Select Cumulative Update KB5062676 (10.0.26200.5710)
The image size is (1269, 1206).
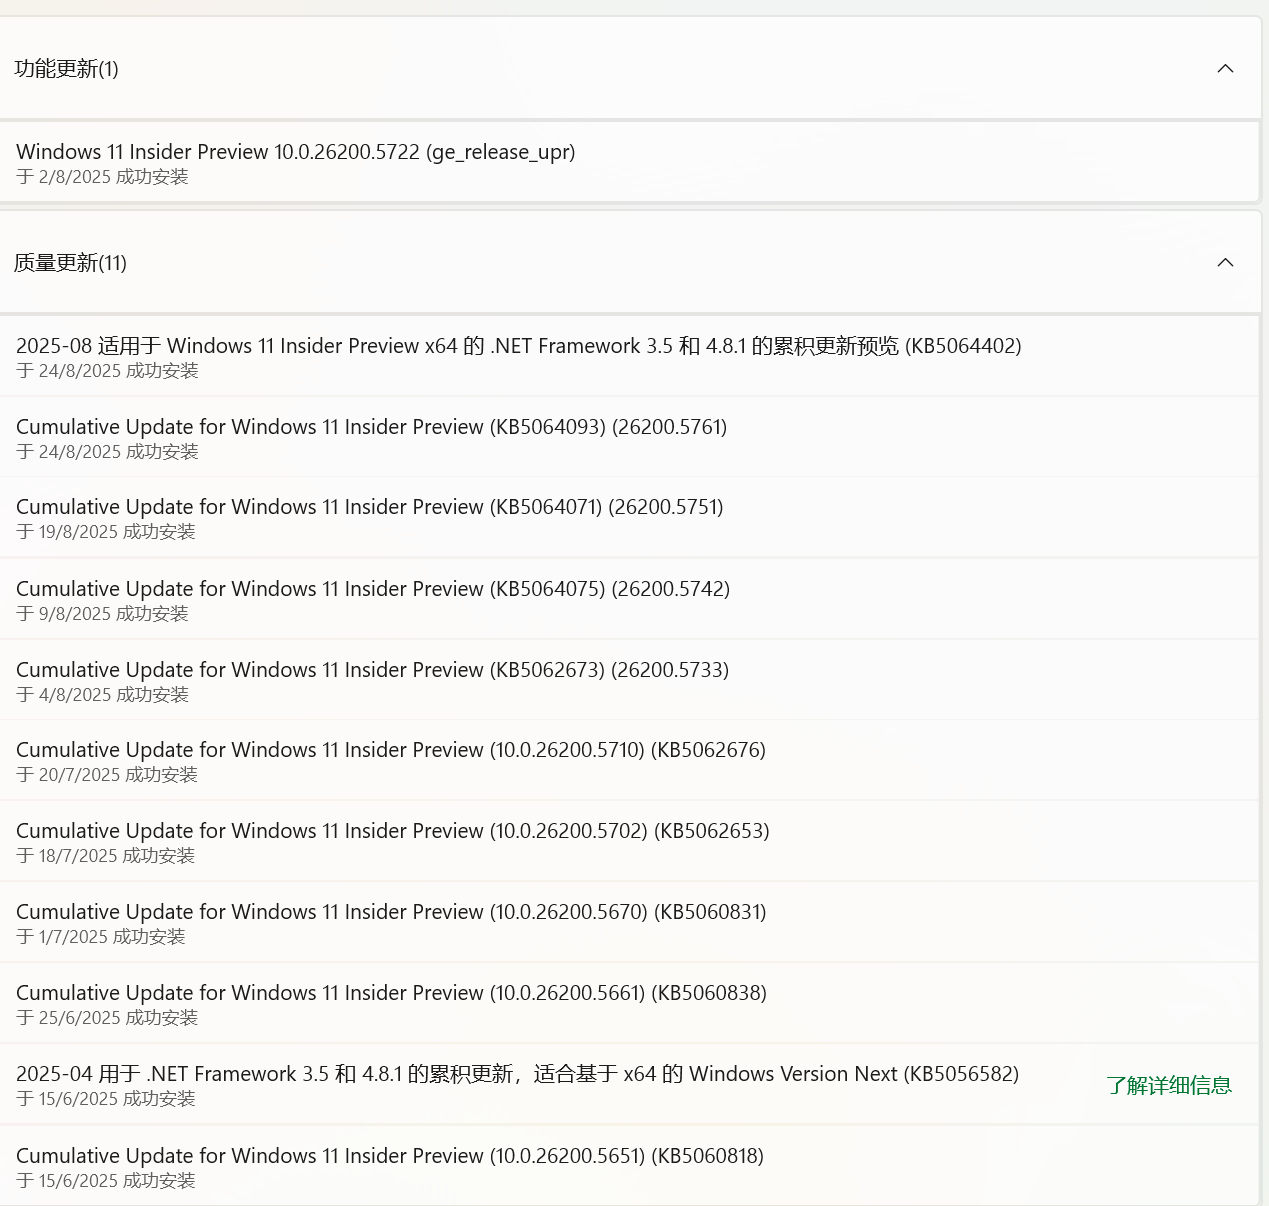(x=629, y=760)
